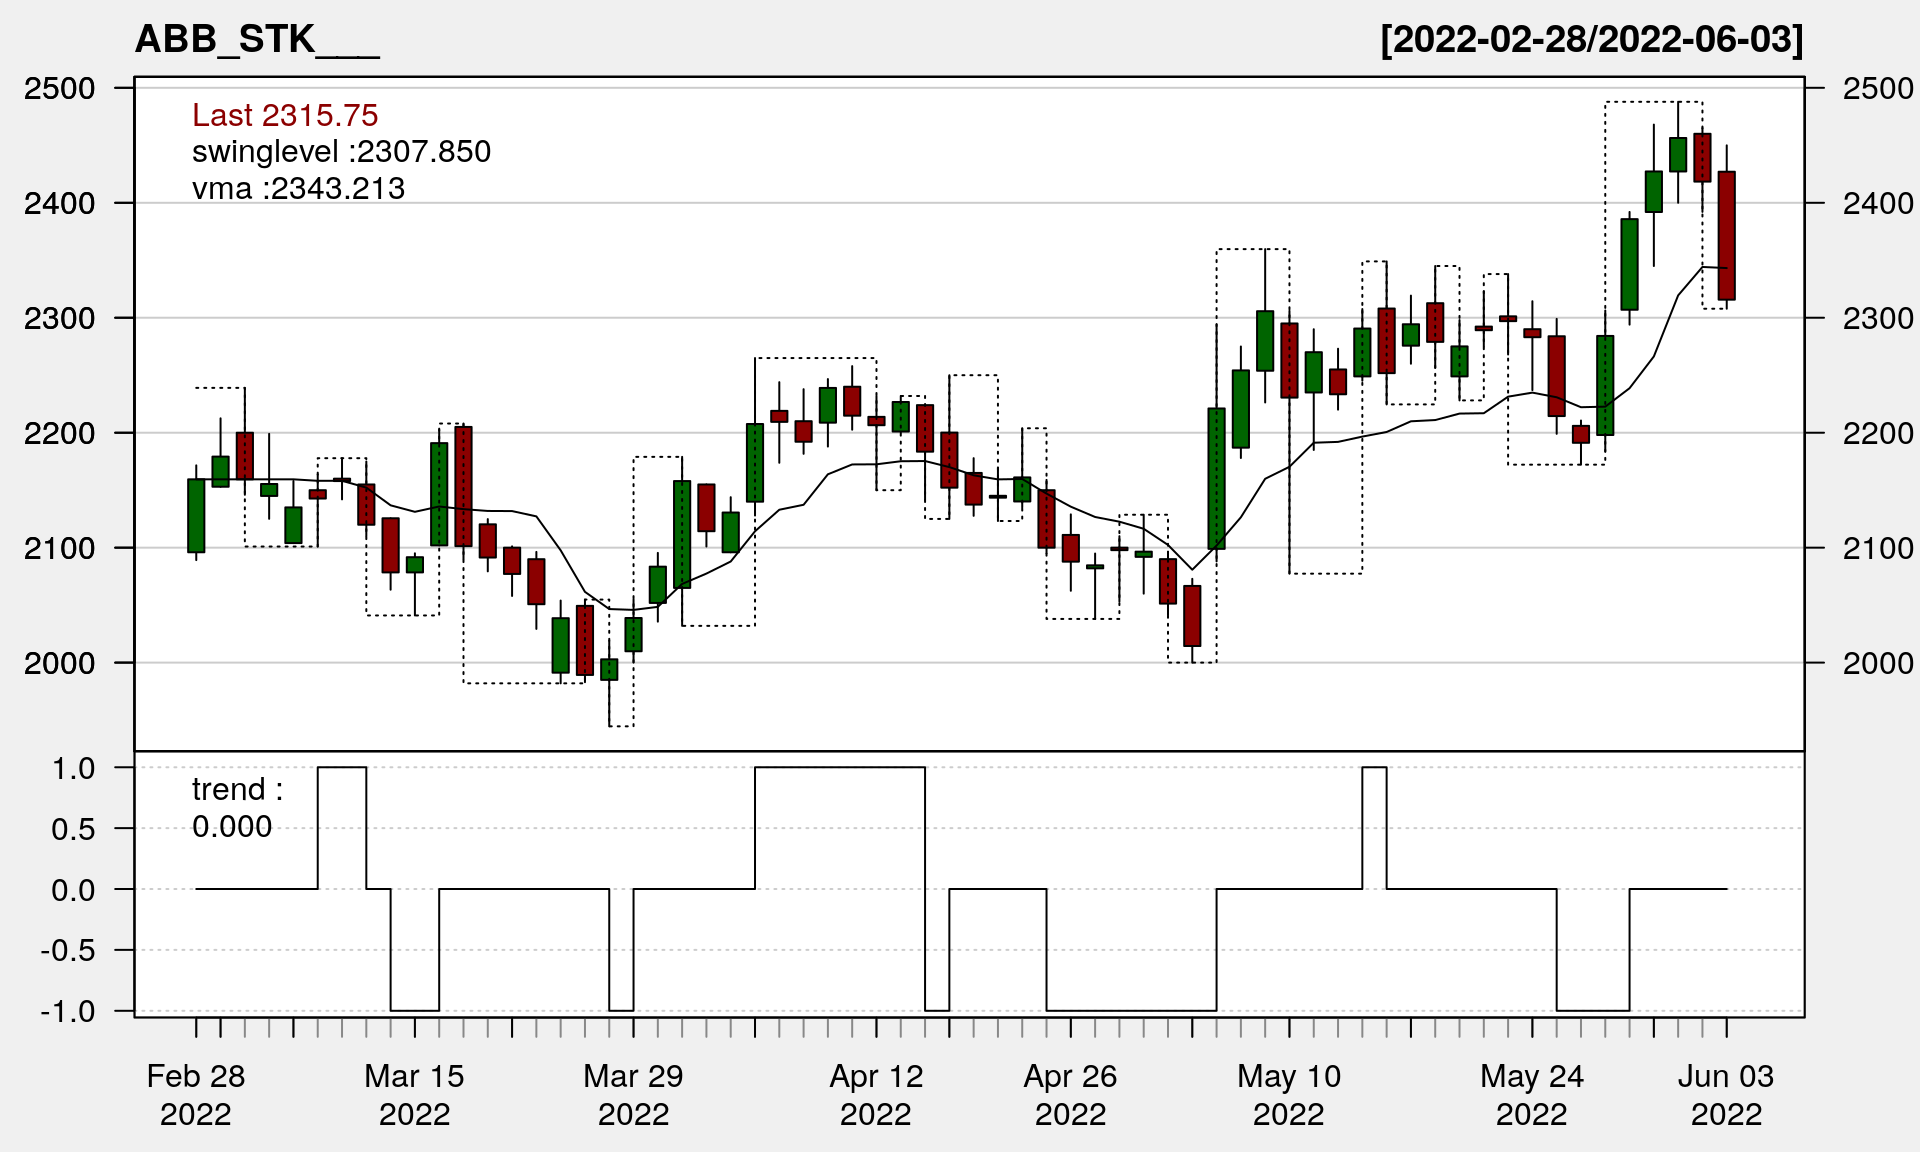Image resolution: width=1920 pixels, height=1152 pixels.
Task: Click the ABB_STK chart title
Action: [x=257, y=40]
